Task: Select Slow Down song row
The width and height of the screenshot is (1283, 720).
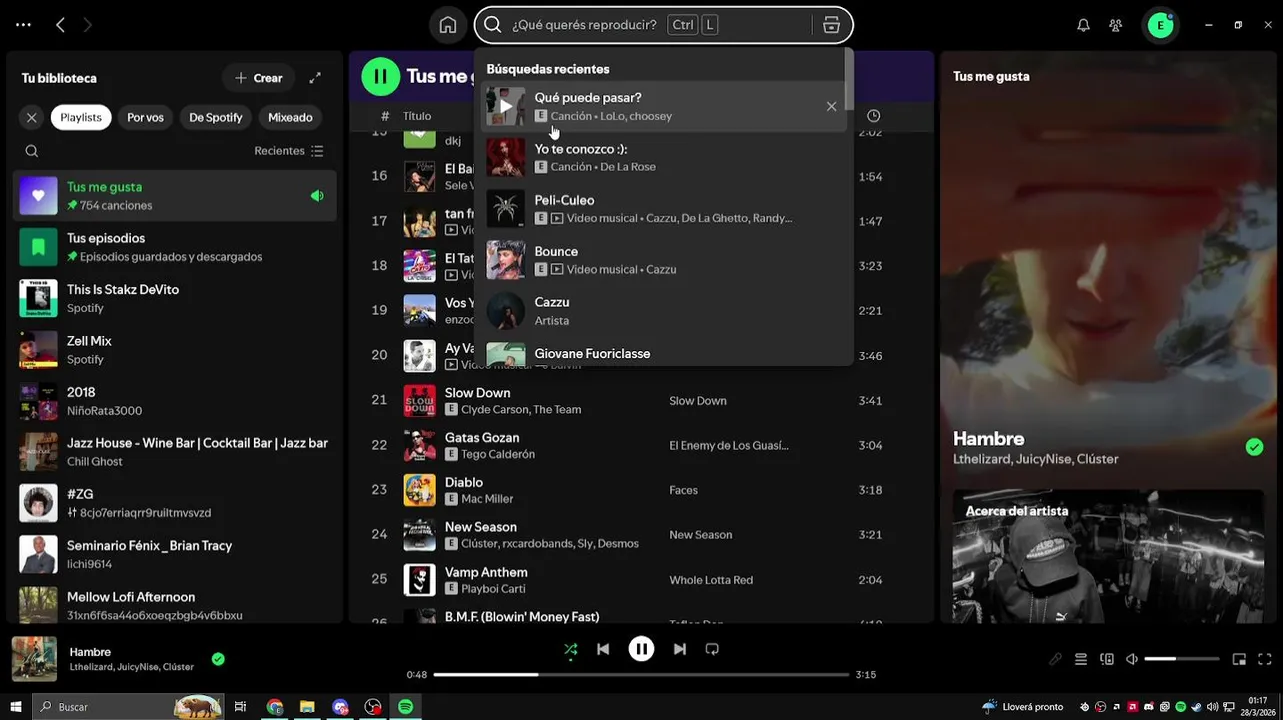Action: [641, 400]
